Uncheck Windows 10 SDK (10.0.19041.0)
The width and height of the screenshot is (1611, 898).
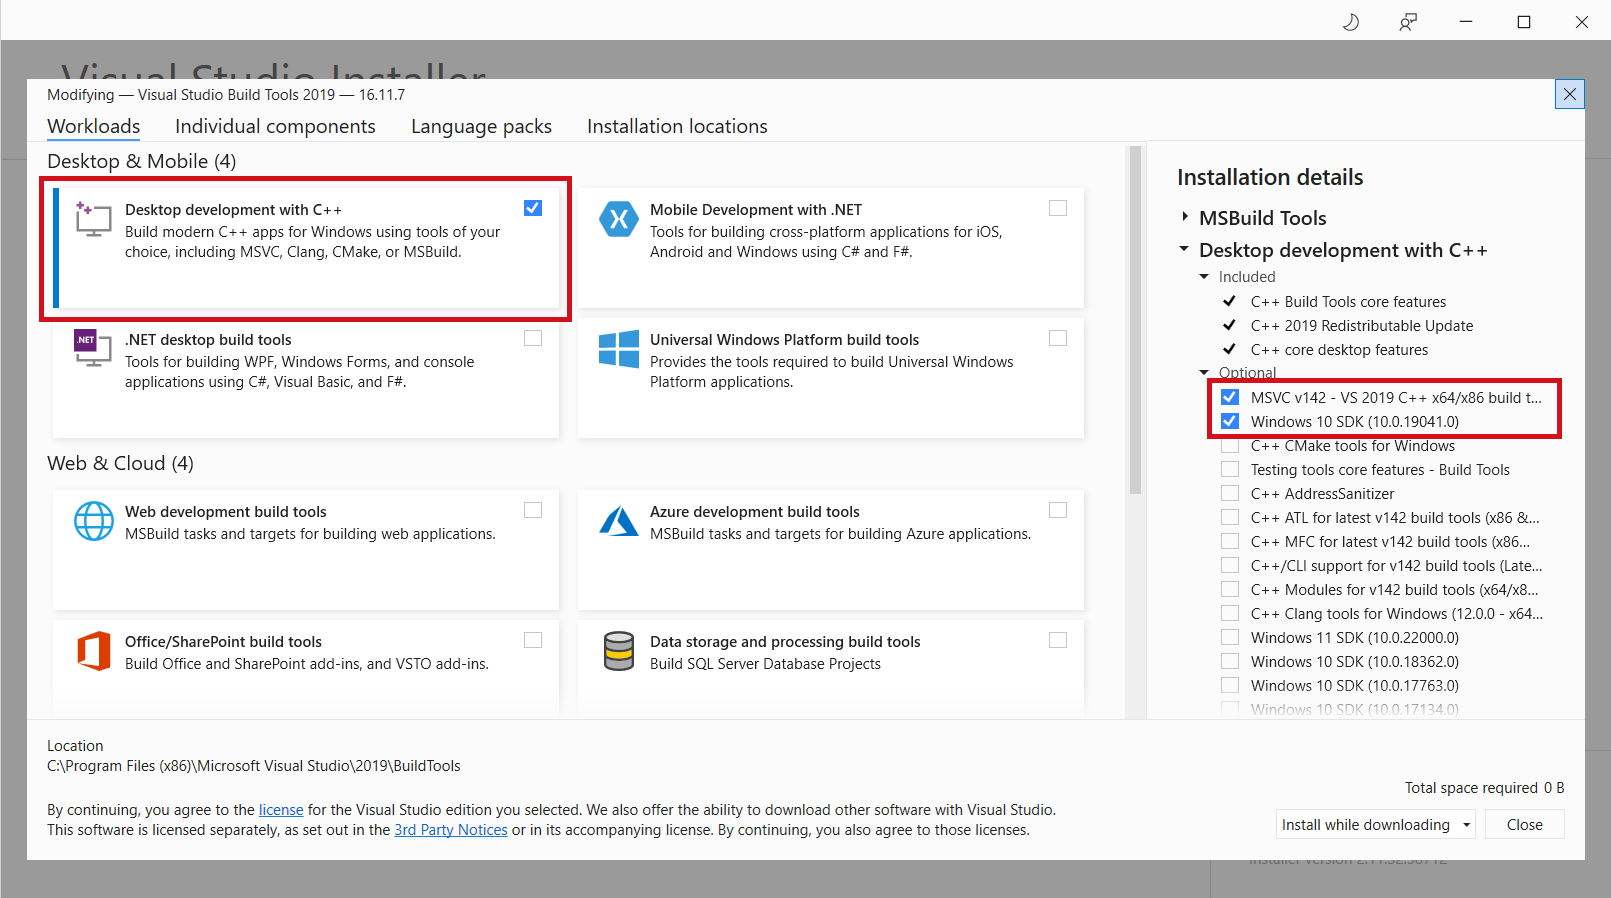click(x=1230, y=421)
